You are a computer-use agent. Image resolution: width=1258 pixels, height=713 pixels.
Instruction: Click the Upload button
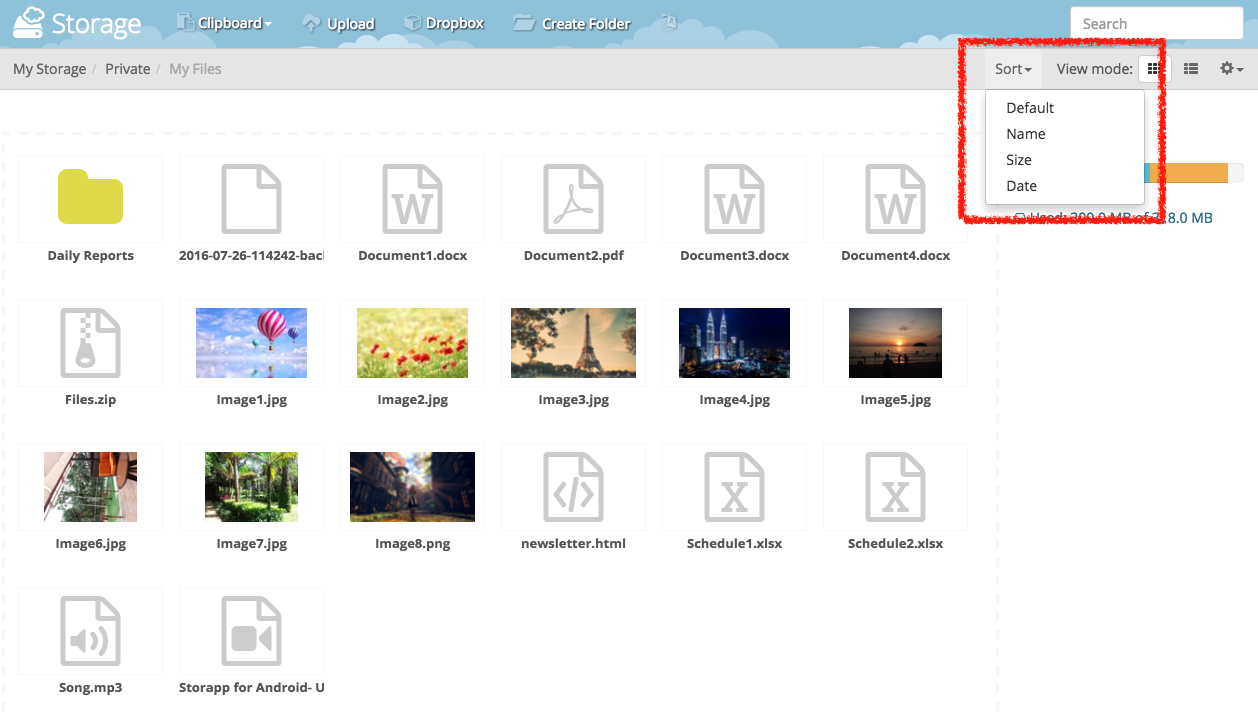[339, 23]
